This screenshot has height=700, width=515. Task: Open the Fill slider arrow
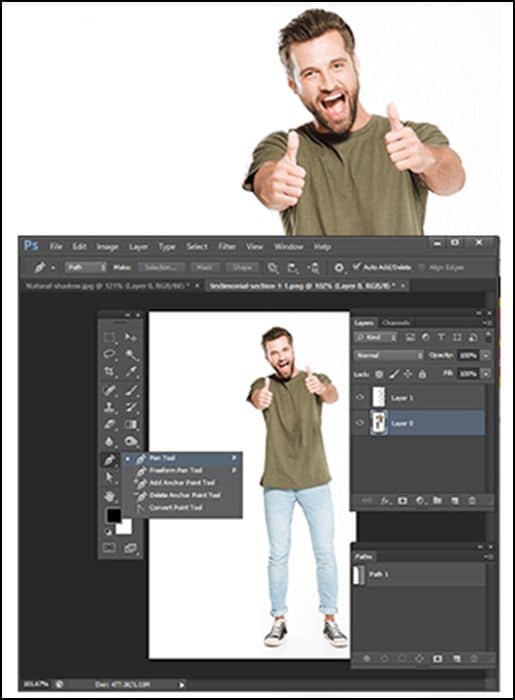pyautogui.click(x=486, y=373)
